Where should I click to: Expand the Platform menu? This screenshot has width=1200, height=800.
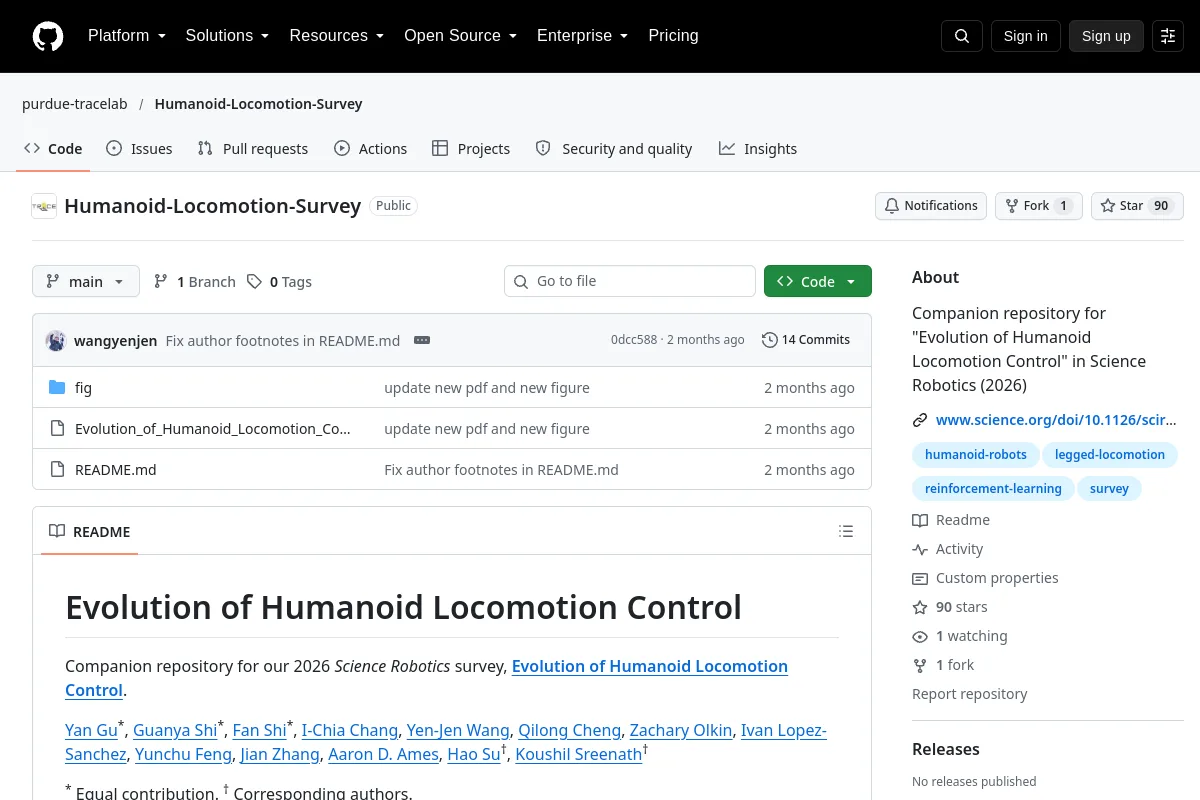[127, 36]
